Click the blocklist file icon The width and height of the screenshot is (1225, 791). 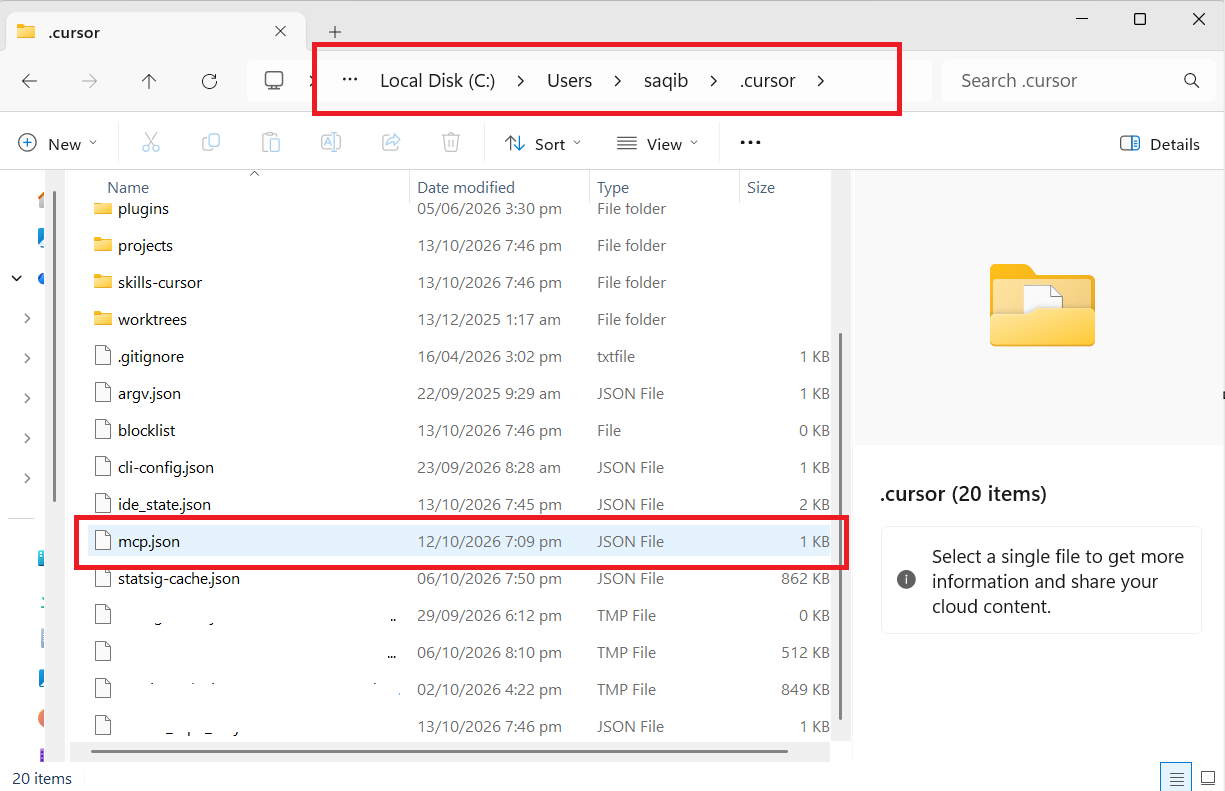(x=102, y=430)
